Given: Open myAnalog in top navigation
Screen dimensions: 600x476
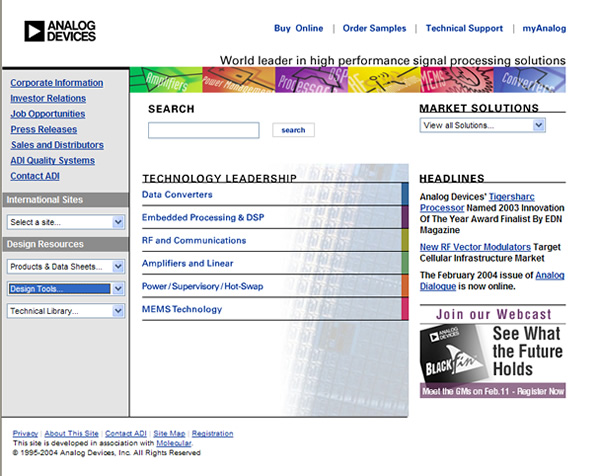Looking at the screenshot, I should click(x=544, y=28).
